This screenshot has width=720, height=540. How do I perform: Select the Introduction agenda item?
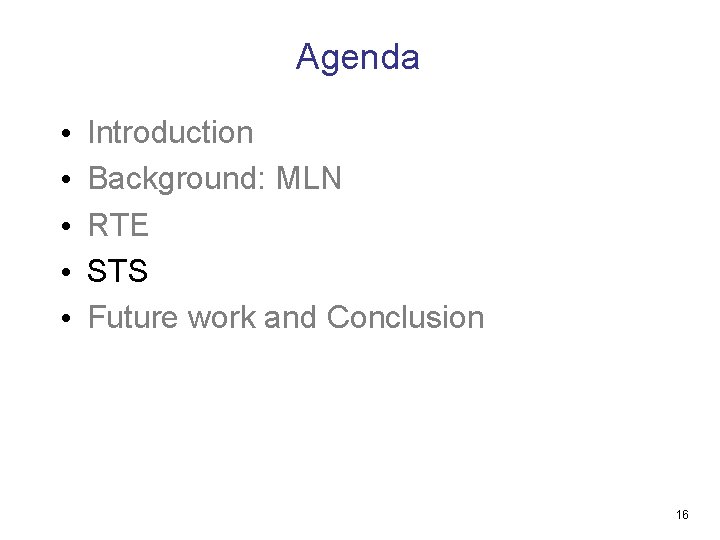(170, 132)
